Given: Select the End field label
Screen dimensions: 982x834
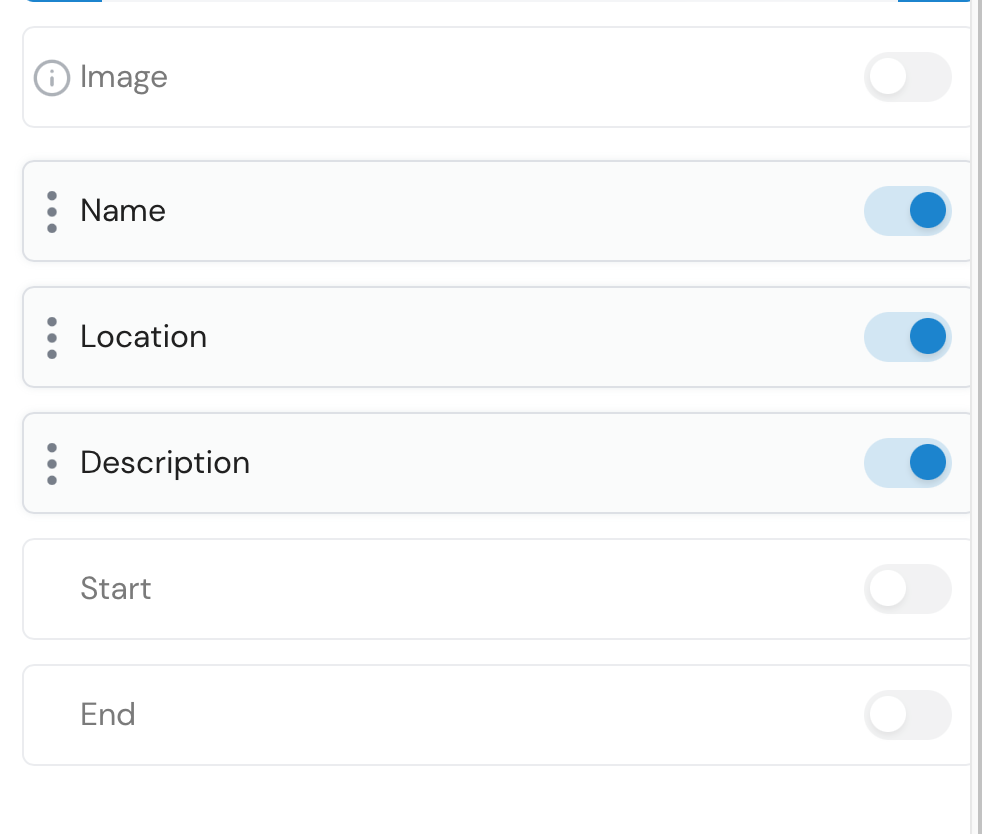Looking at the screenshot, I should [x=108, y=715].
